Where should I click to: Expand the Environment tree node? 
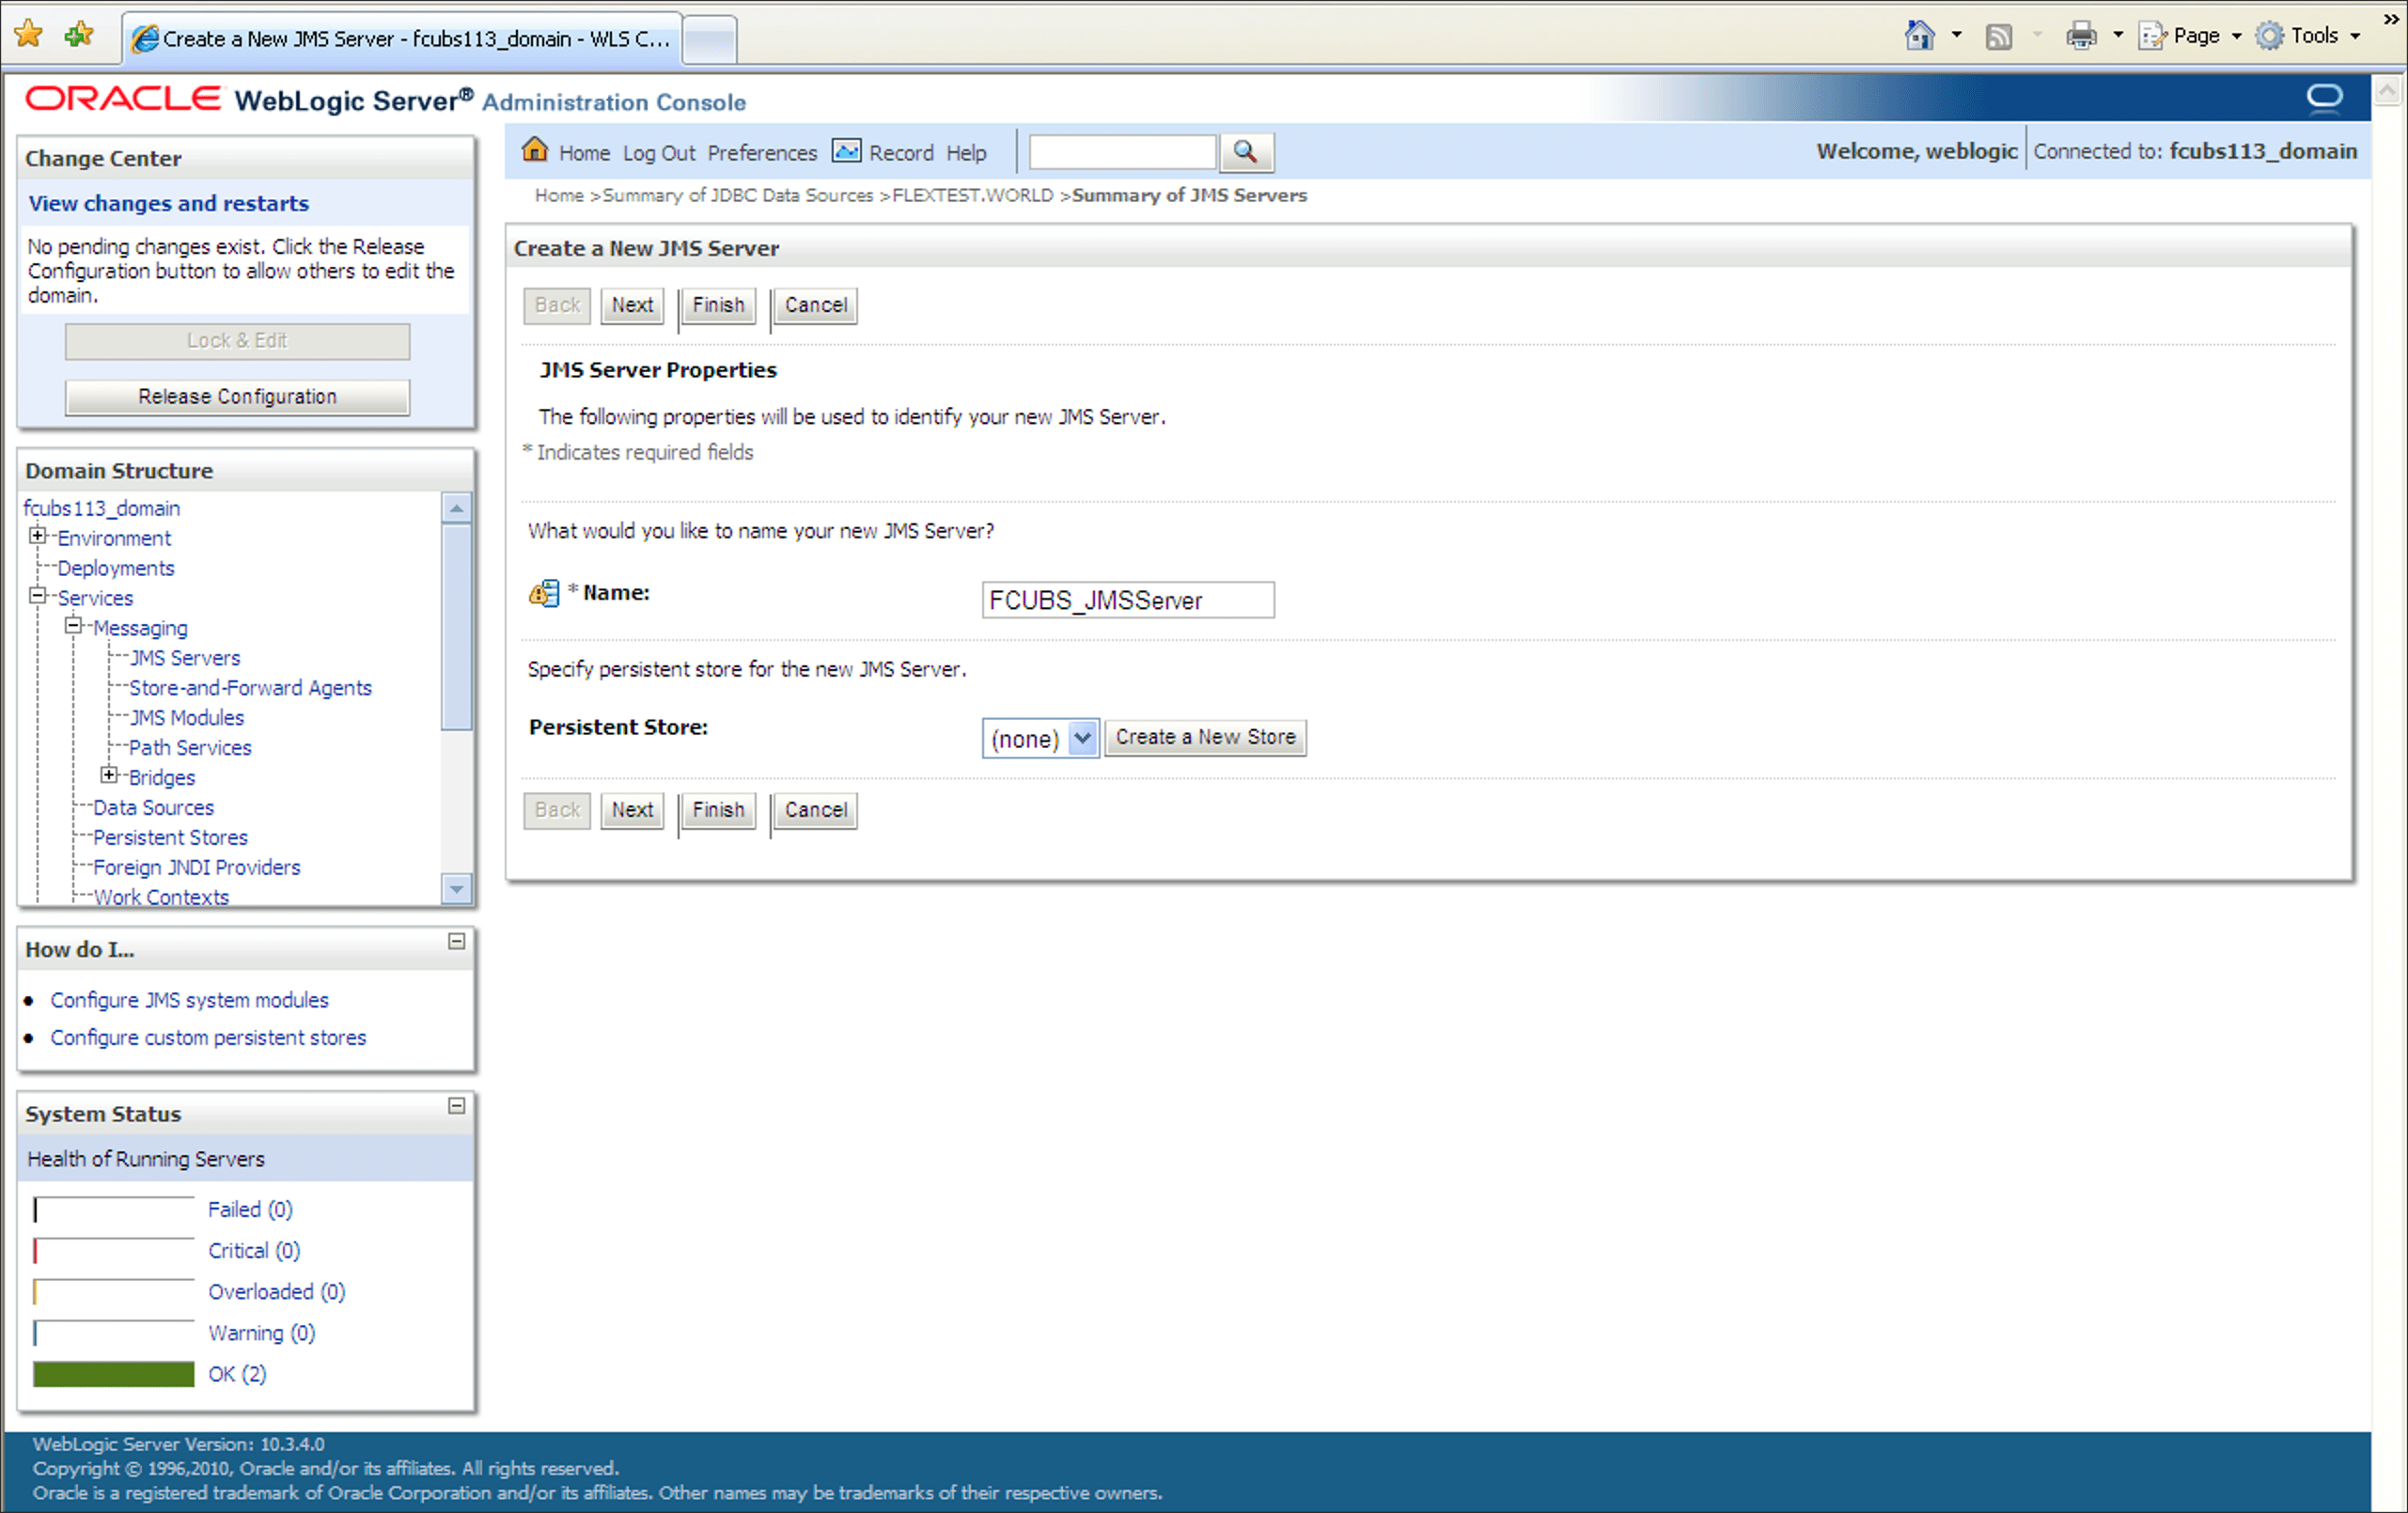point(38,536)
